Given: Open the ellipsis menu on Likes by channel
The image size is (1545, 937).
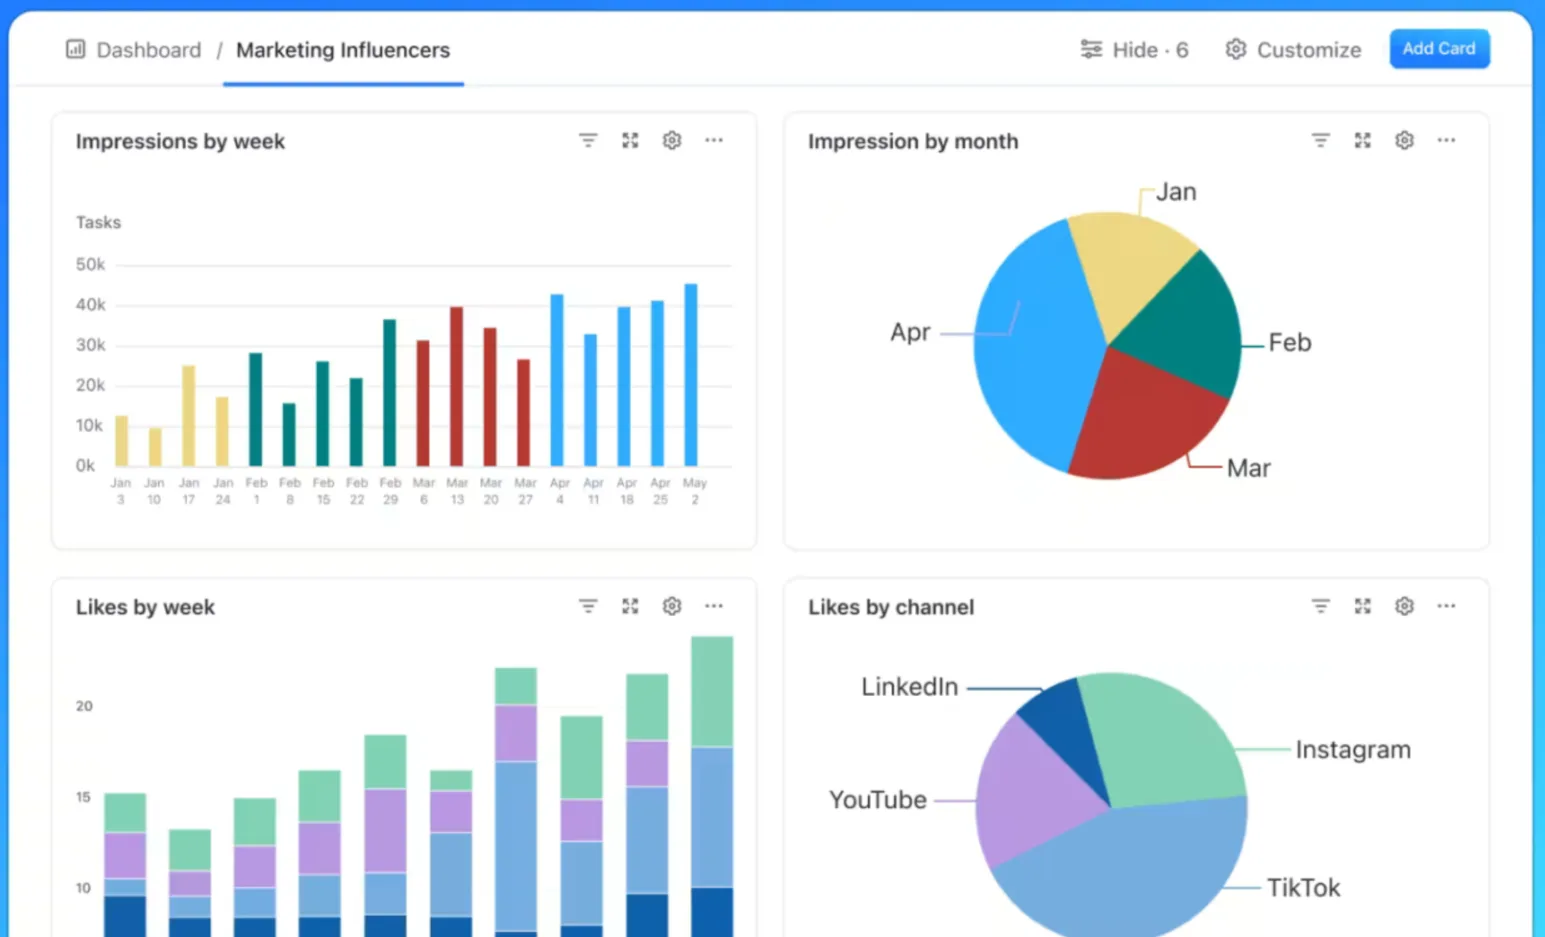Looking at the screenshot, I should coord(1446,605).
